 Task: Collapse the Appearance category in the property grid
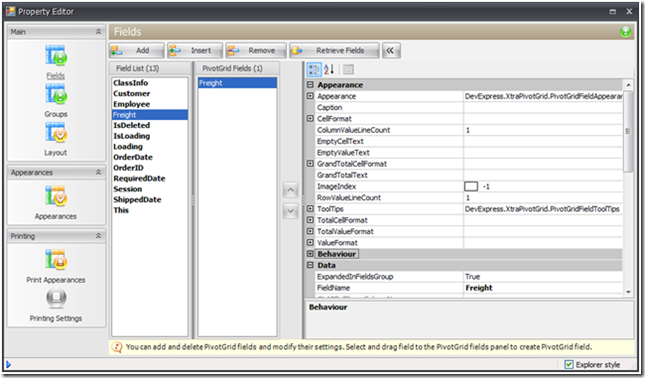(x=311, y=85)
